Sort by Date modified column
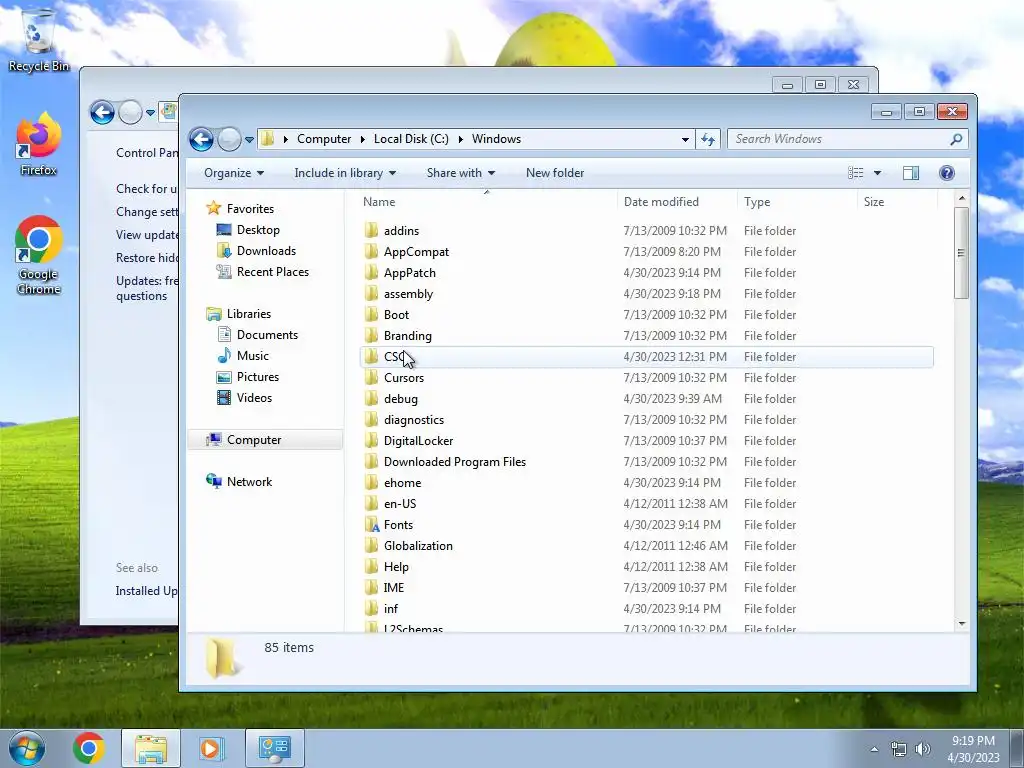1024x768 pixels. (677, 202)
